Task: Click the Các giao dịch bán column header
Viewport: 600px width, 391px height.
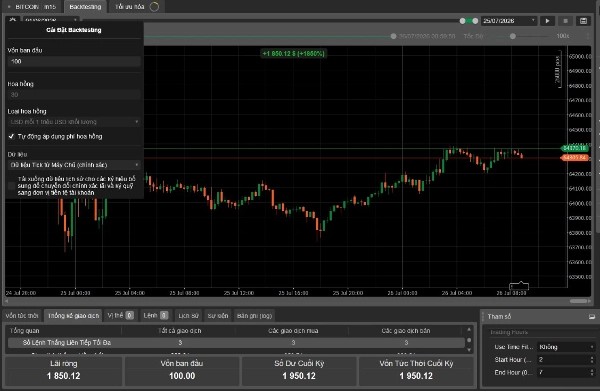Action: (406, 331)
